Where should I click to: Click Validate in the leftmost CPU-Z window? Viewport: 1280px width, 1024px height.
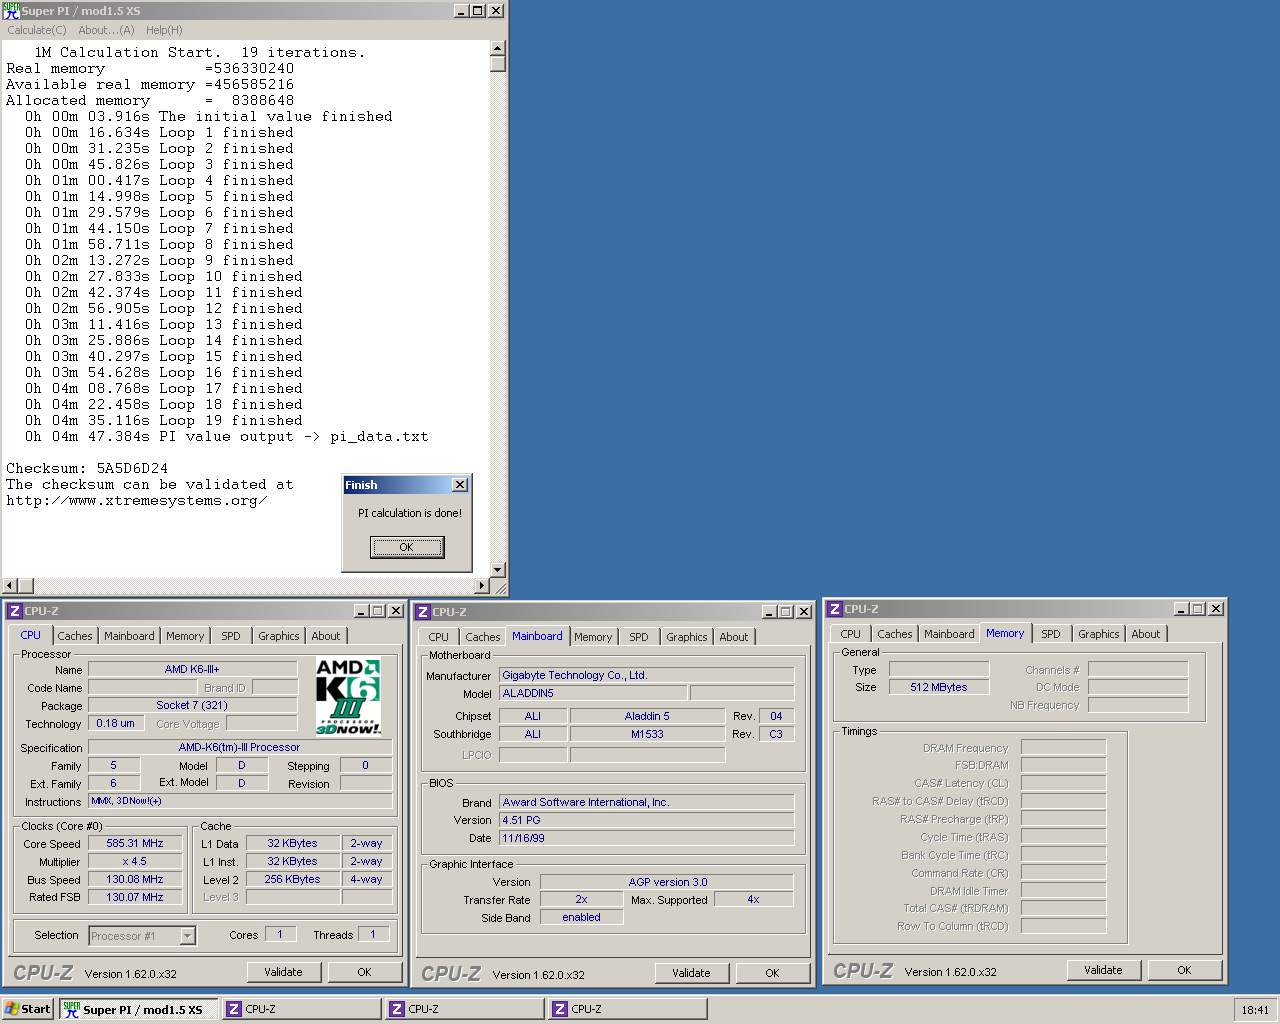click(283, 972)
